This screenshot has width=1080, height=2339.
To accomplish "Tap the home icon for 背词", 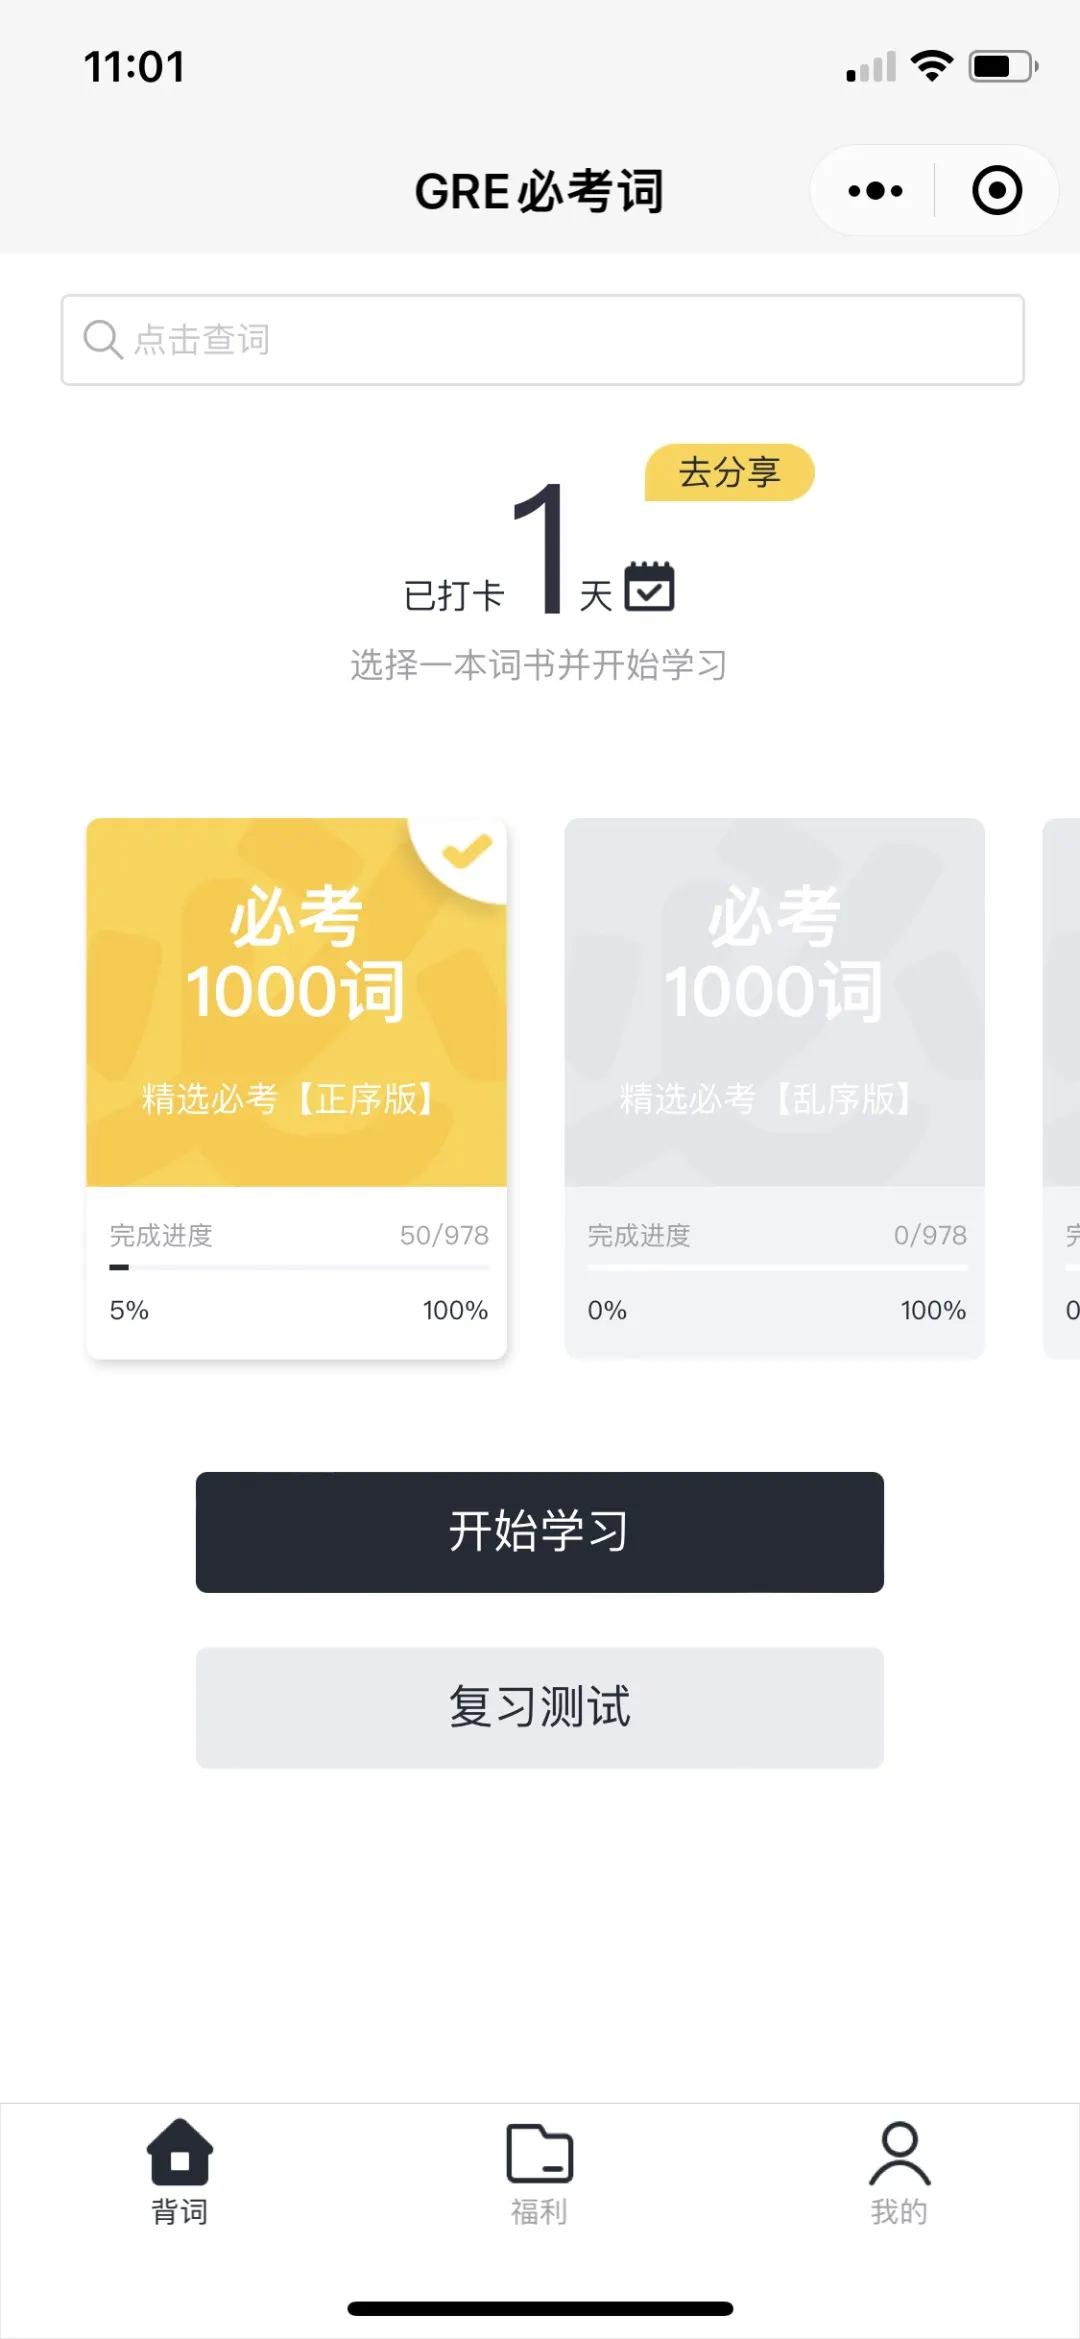I will point(180,2151).
